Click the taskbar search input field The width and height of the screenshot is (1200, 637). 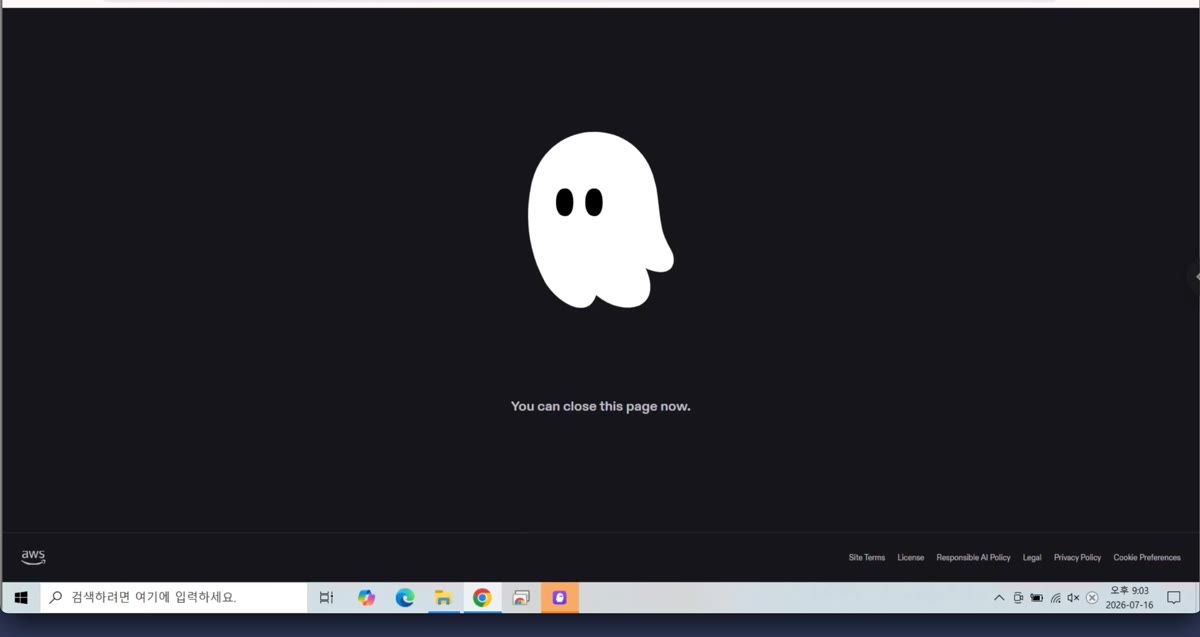(174, 598)
